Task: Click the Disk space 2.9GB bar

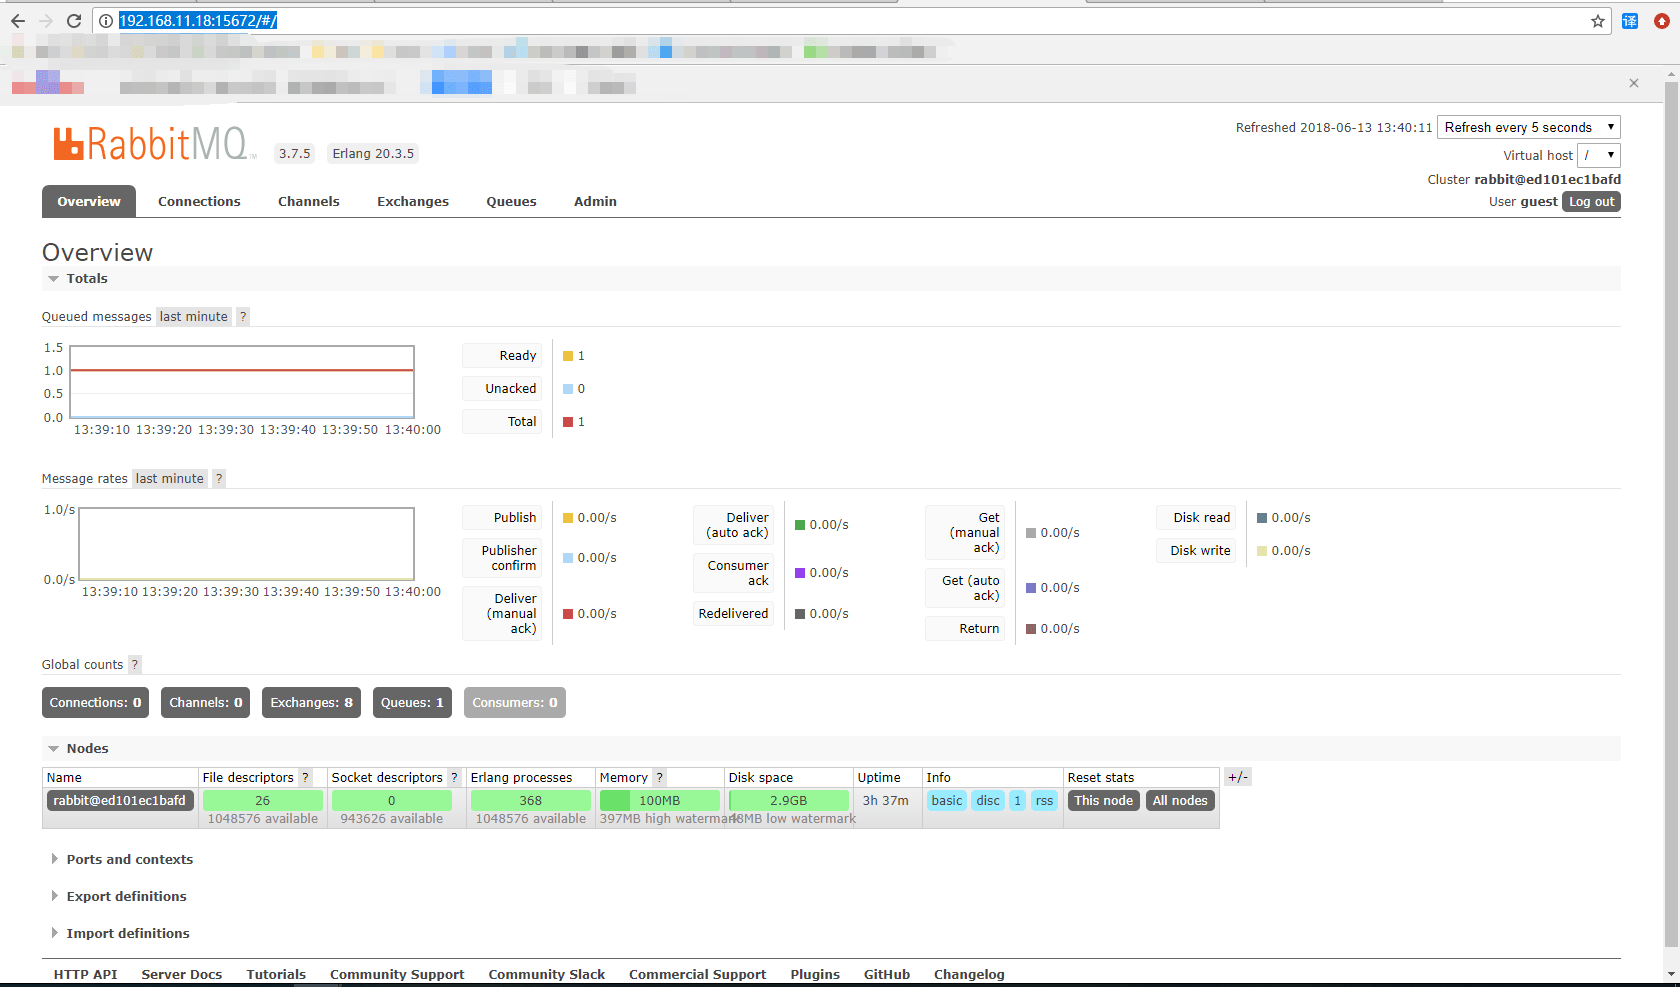Action: pyautogui.click(x=789, y=801)
